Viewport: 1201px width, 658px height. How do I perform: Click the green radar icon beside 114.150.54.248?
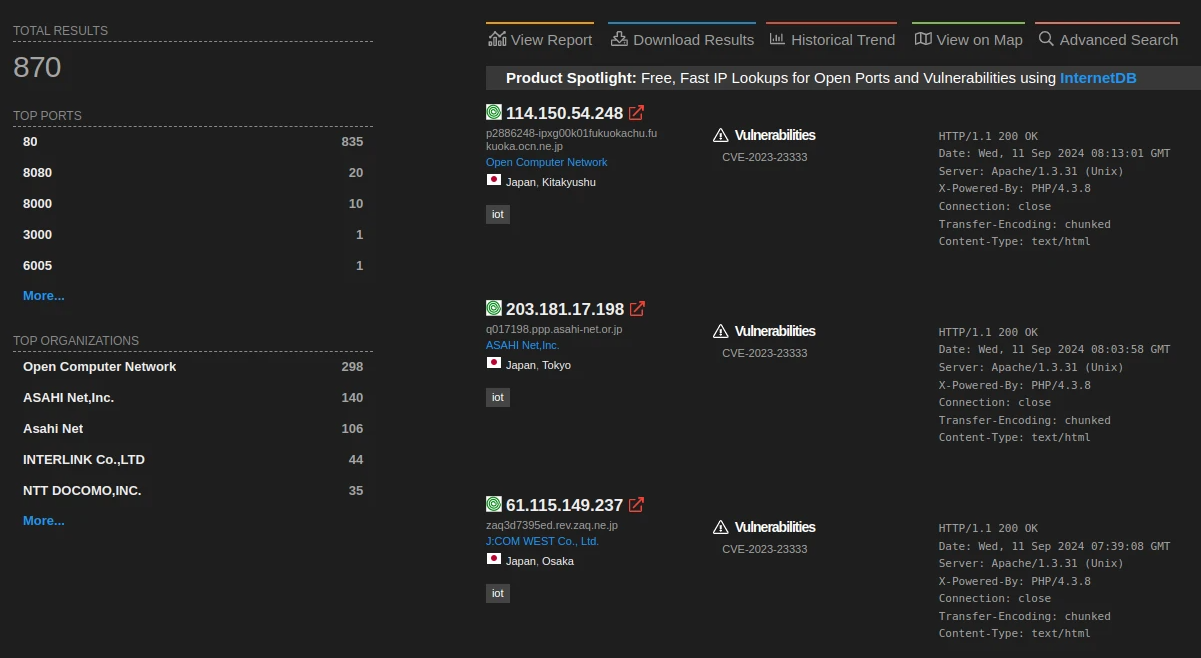click(x=494, y=113)
